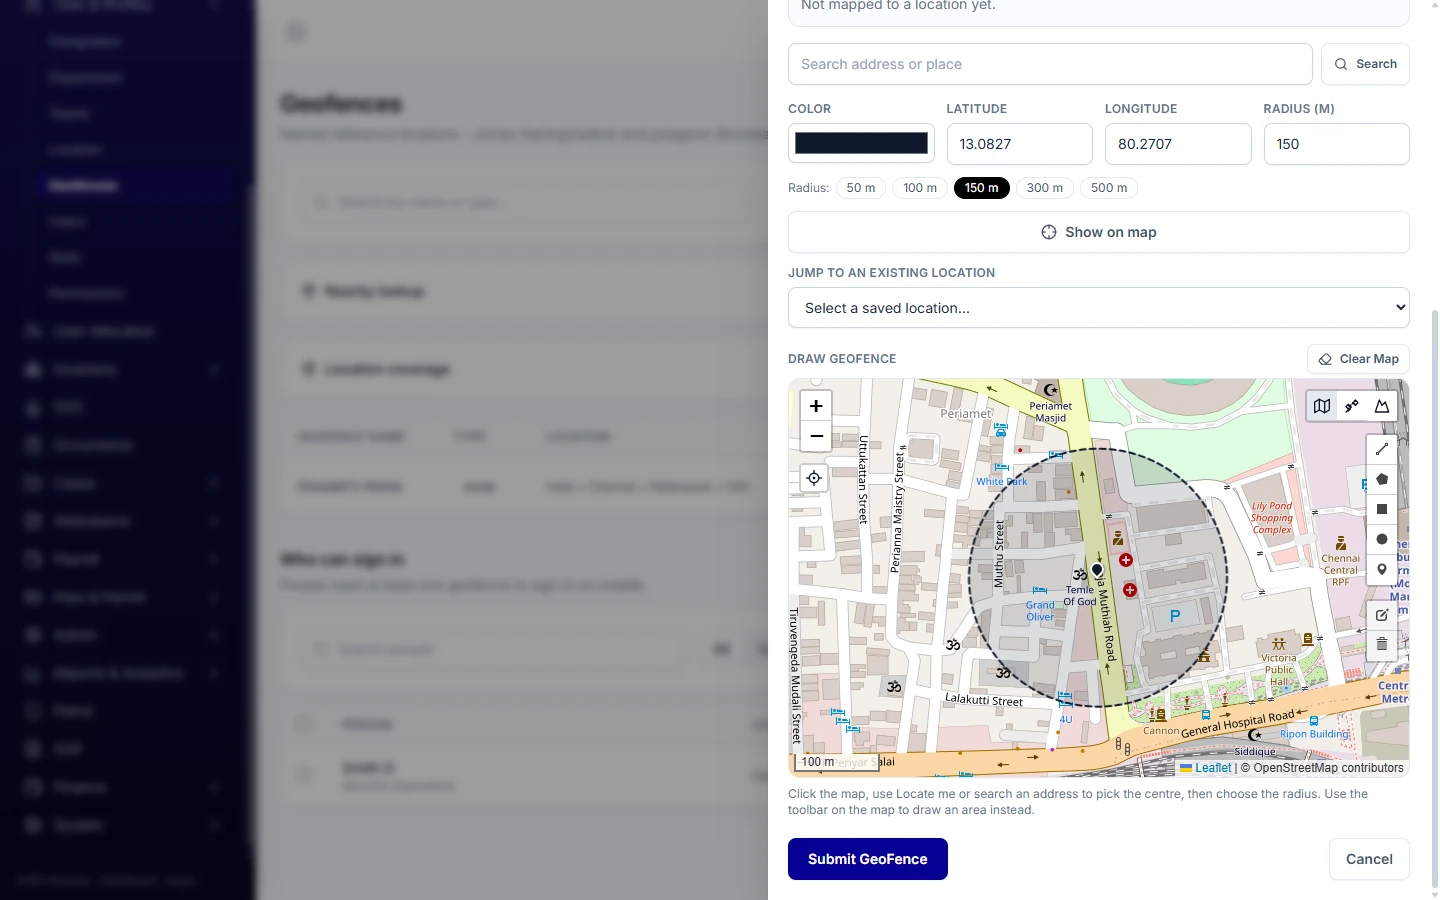This screenshot has width=1440, height=900.
Task: Select the 150 m radius preset
Action: 981,188
